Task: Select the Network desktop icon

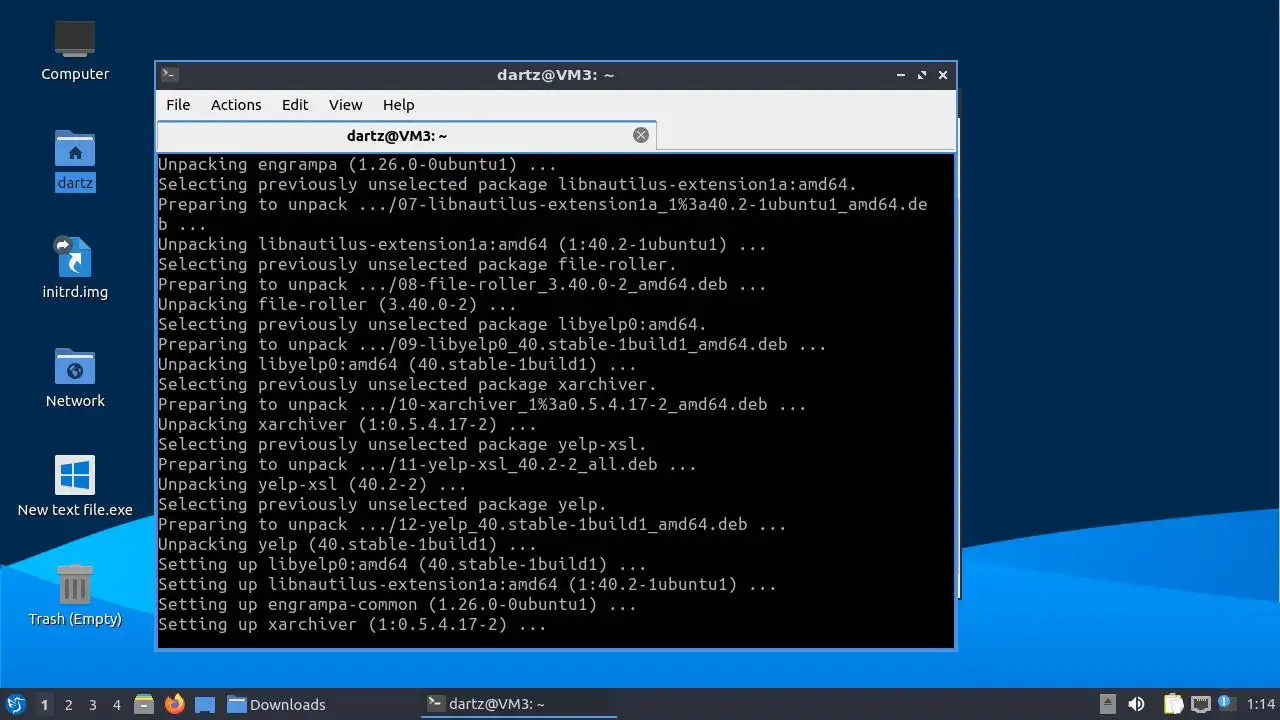Action: click(75, 378)
